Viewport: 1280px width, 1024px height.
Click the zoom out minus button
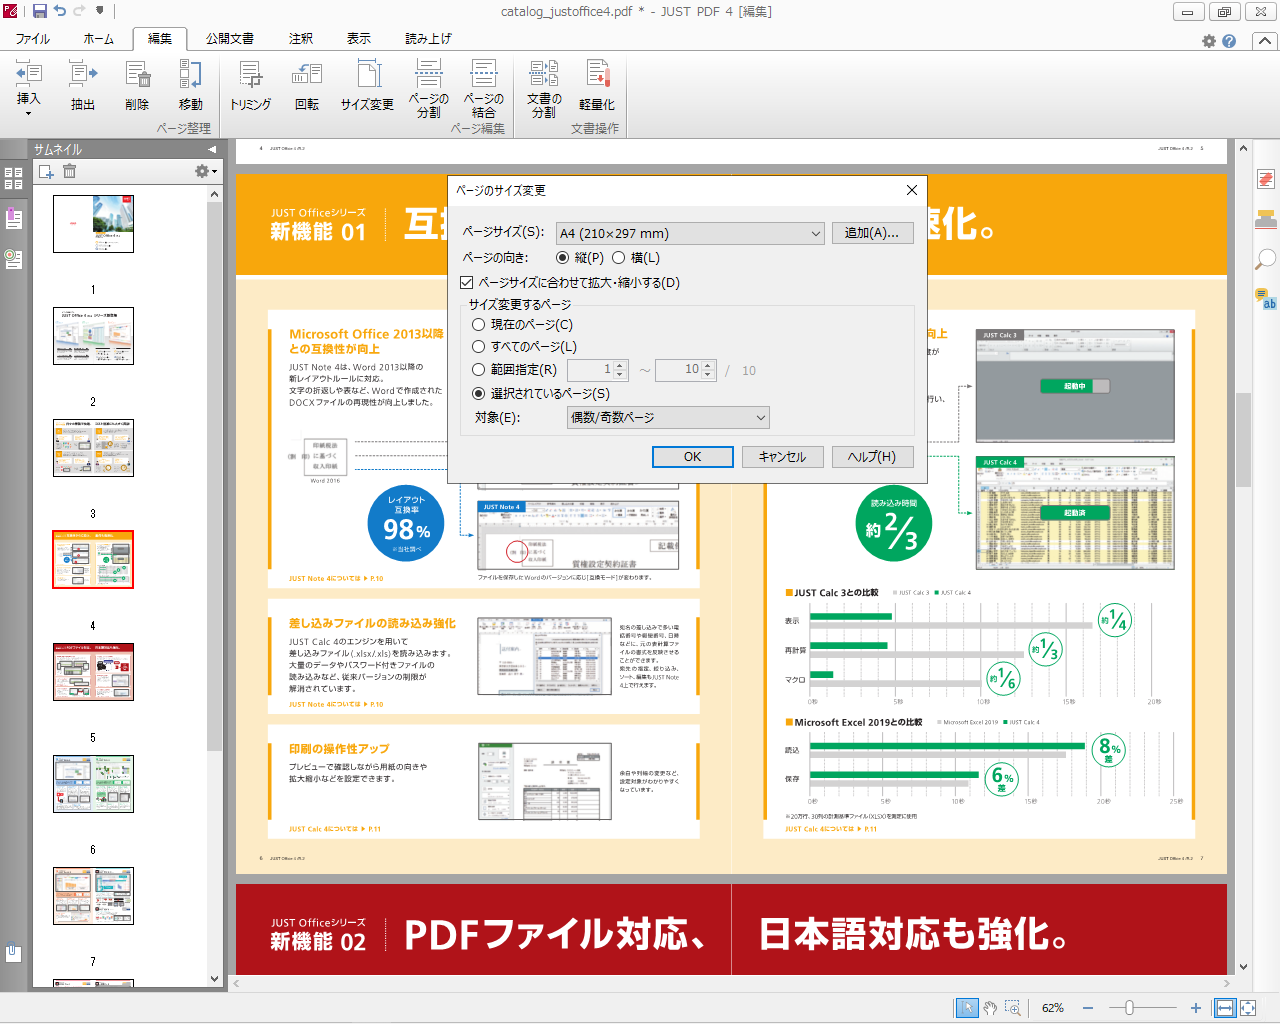(1088, 1008)
